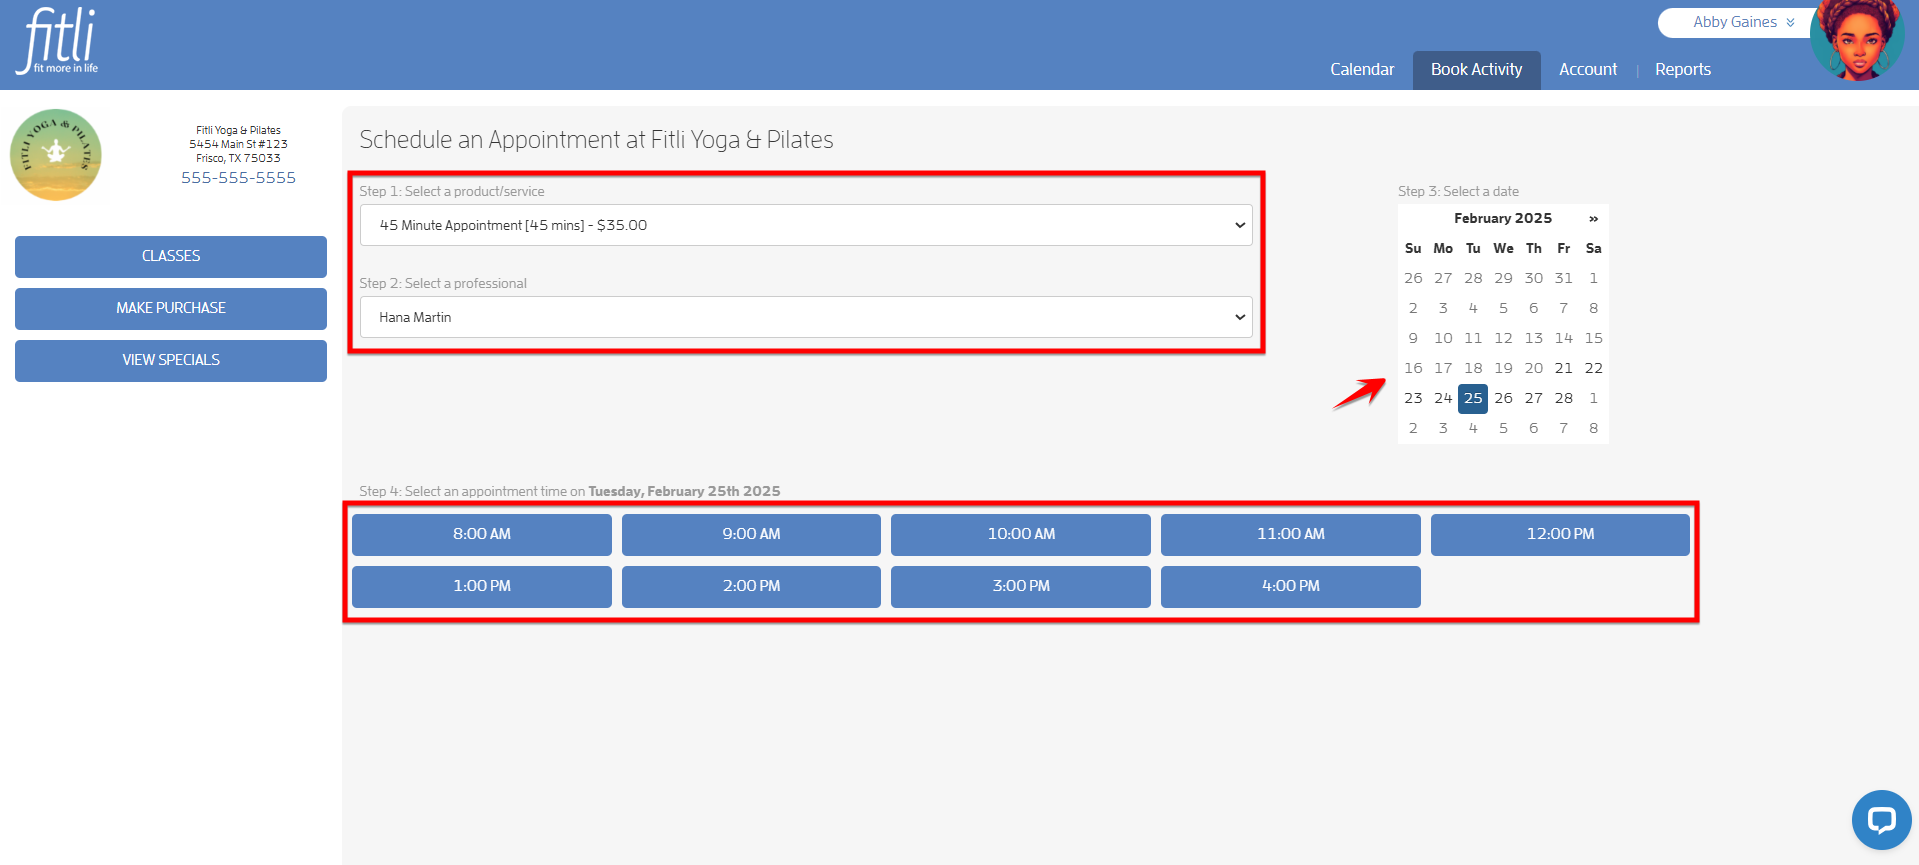Pick the 10:00 AM appointment time

(x=1021, y=535)
